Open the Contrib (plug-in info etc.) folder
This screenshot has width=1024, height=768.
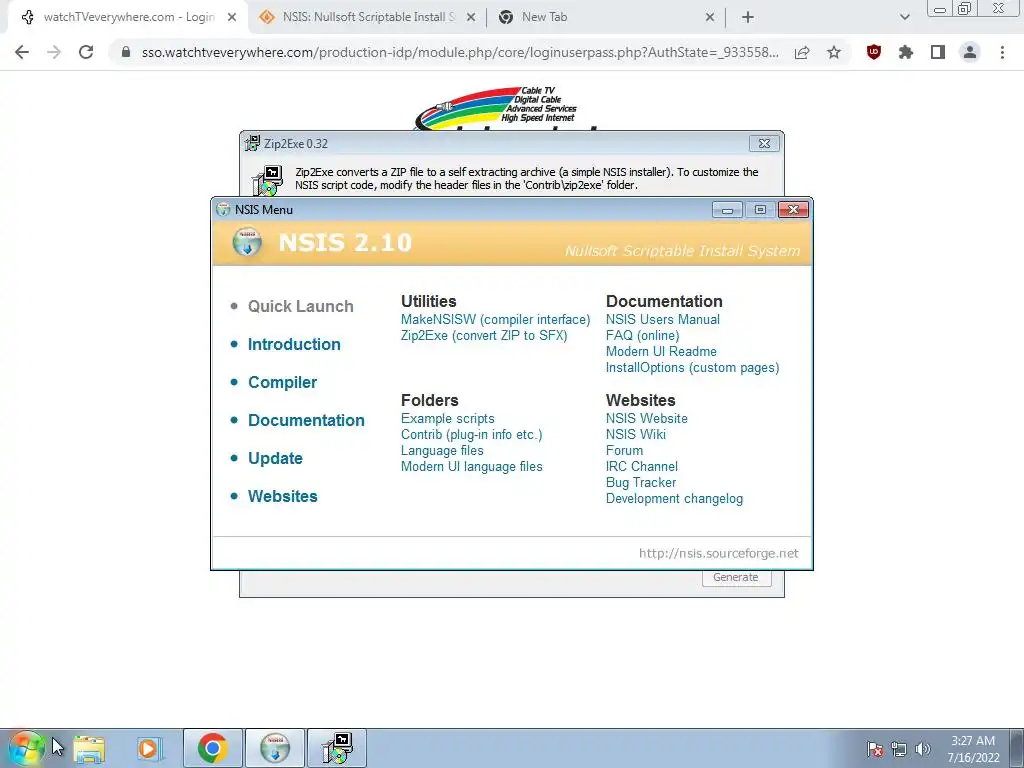pos(472,434)
